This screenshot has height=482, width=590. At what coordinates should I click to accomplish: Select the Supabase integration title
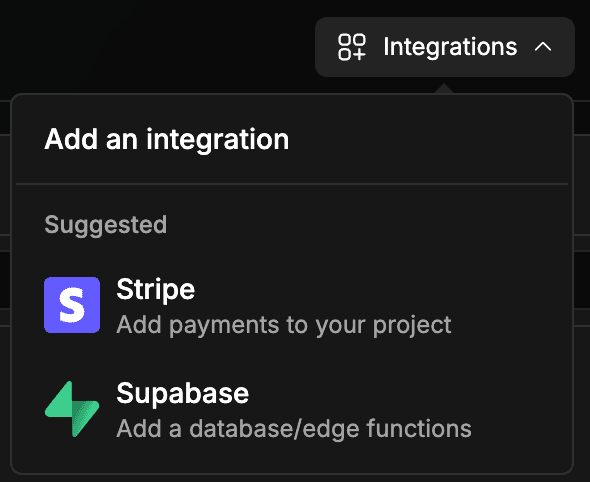click(x=182, y=394)
